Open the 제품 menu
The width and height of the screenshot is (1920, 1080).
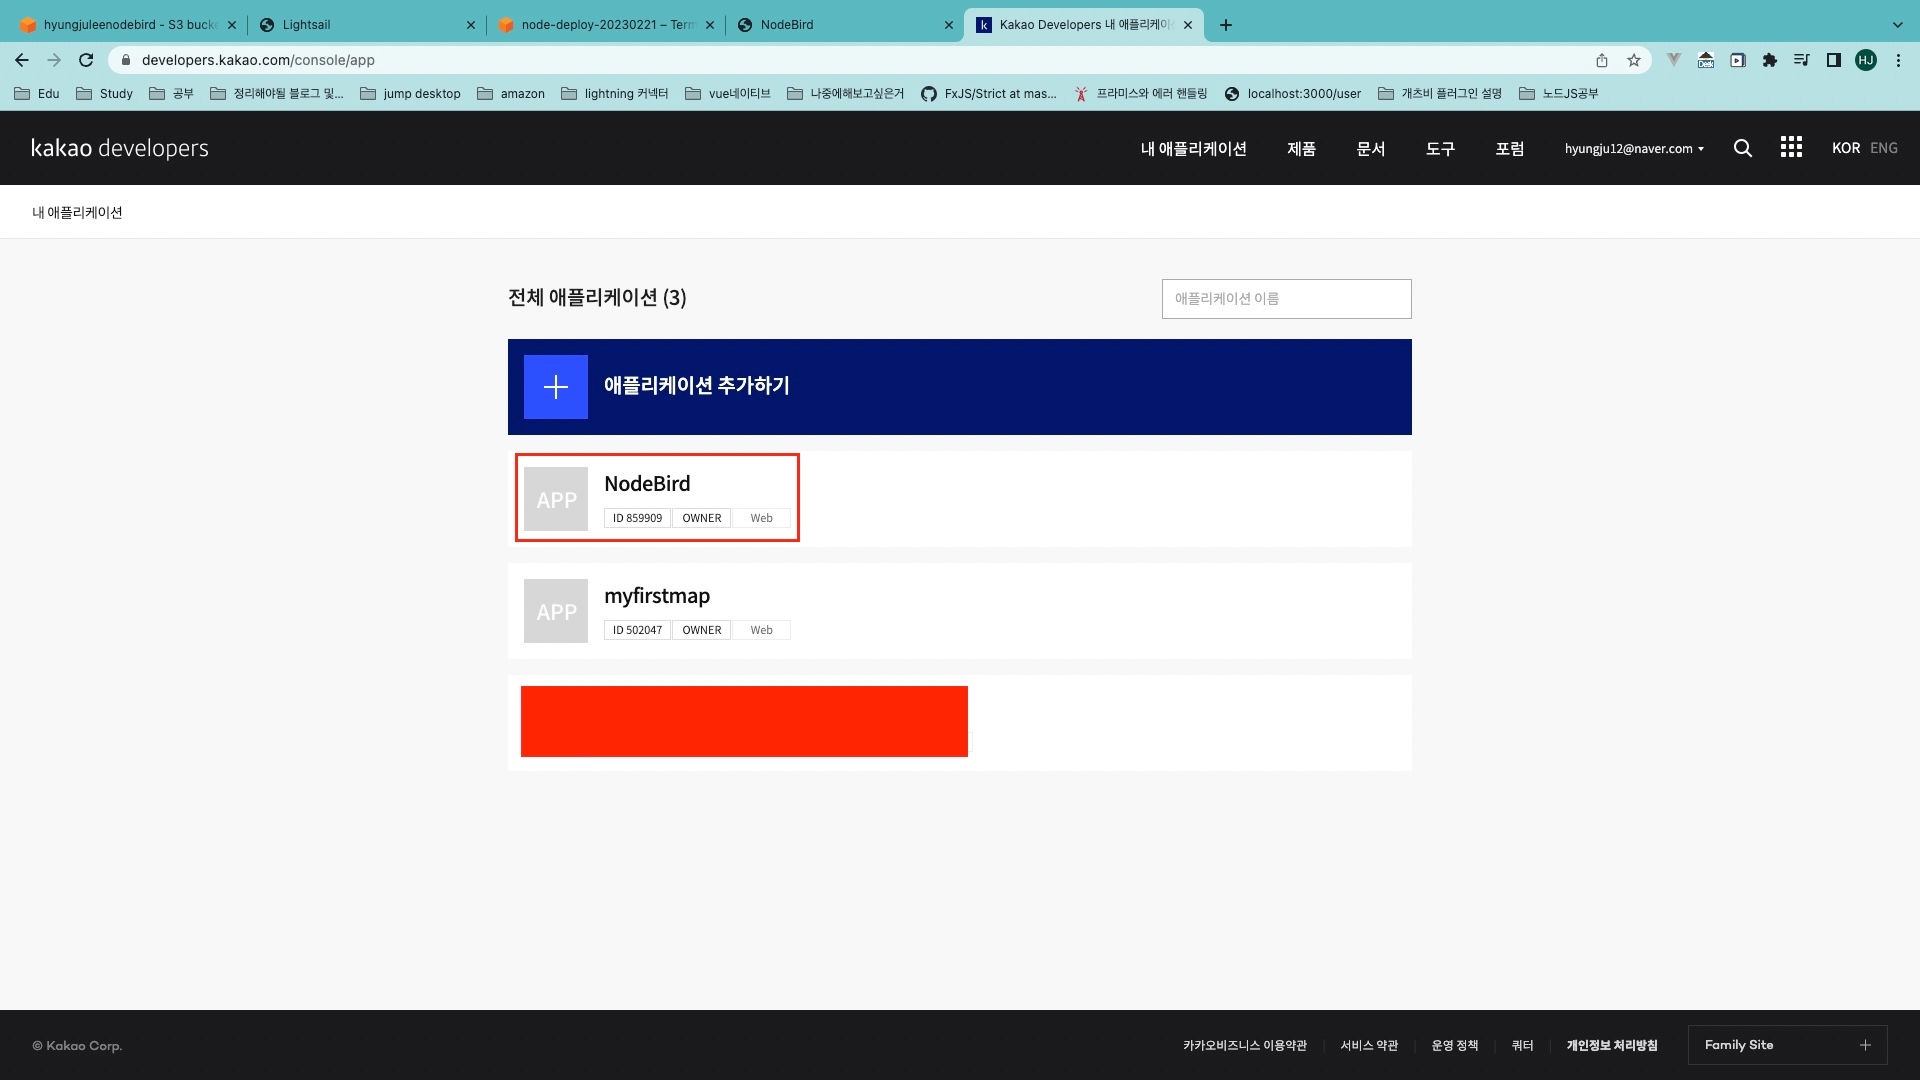pyautogui.click(x=1301, y=148)
